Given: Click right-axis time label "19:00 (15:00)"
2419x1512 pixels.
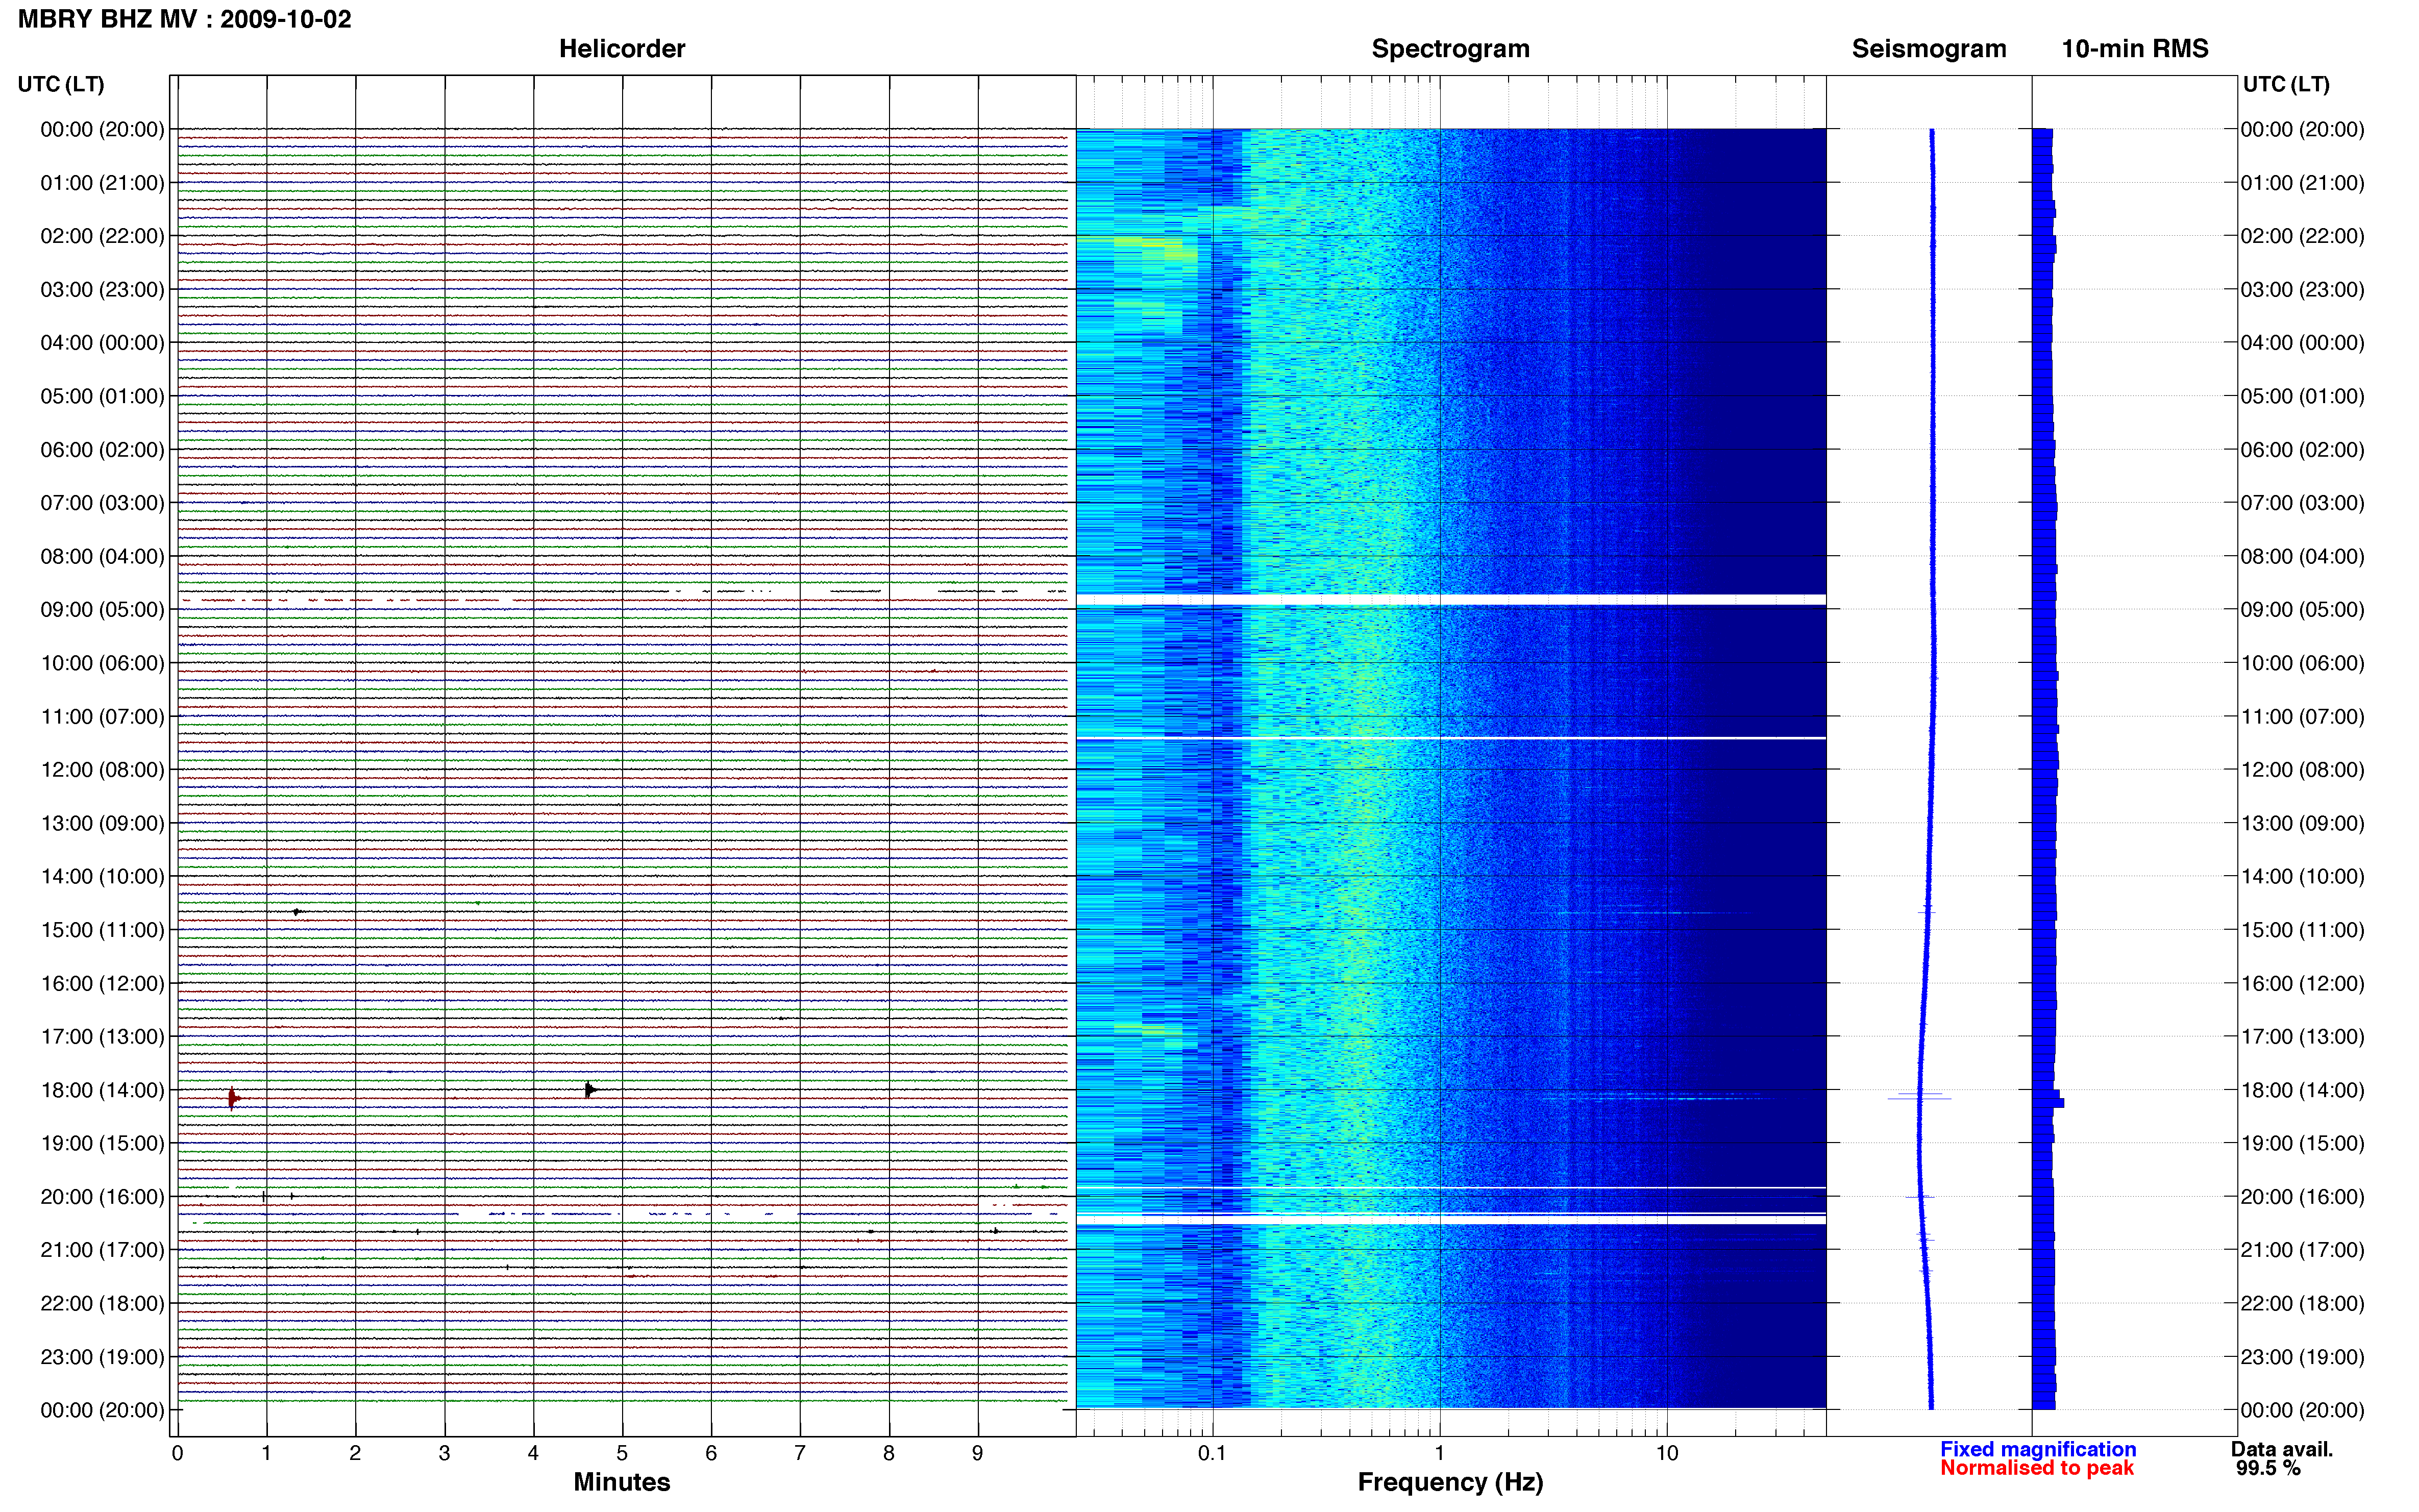Looking at the screenshot, I should (x=2302, y=1143).
